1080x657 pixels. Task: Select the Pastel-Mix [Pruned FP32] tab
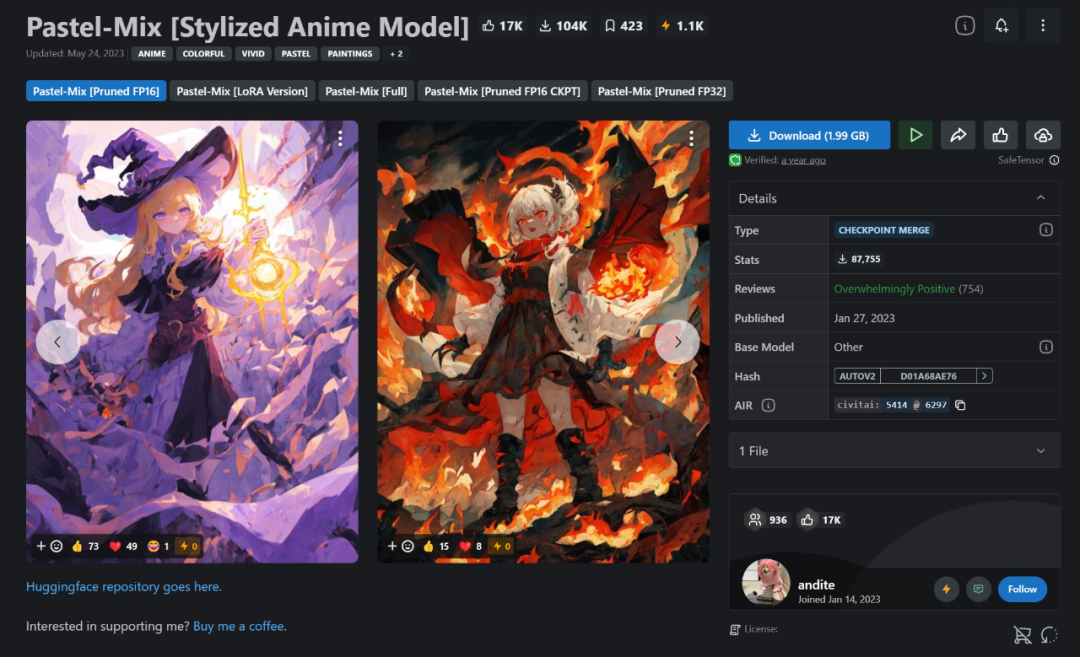[x=662, y=91]
